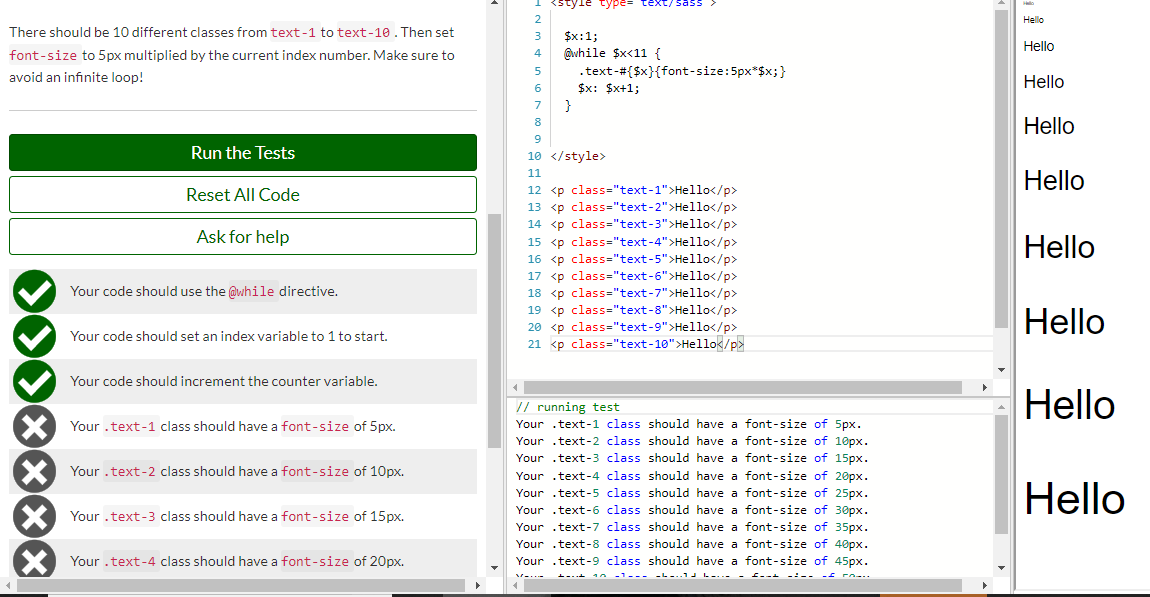Click the code editor scroll left arrow

click(x=515, y=387)
